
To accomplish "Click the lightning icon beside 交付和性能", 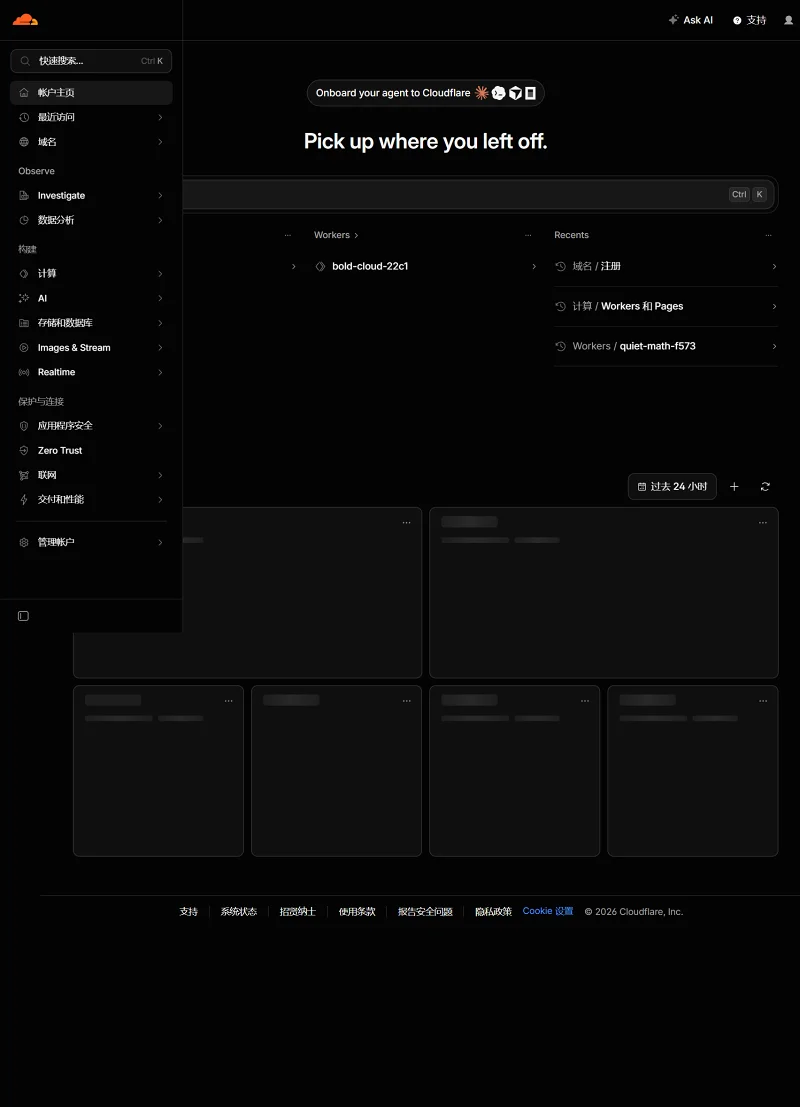I will point(24,499).
